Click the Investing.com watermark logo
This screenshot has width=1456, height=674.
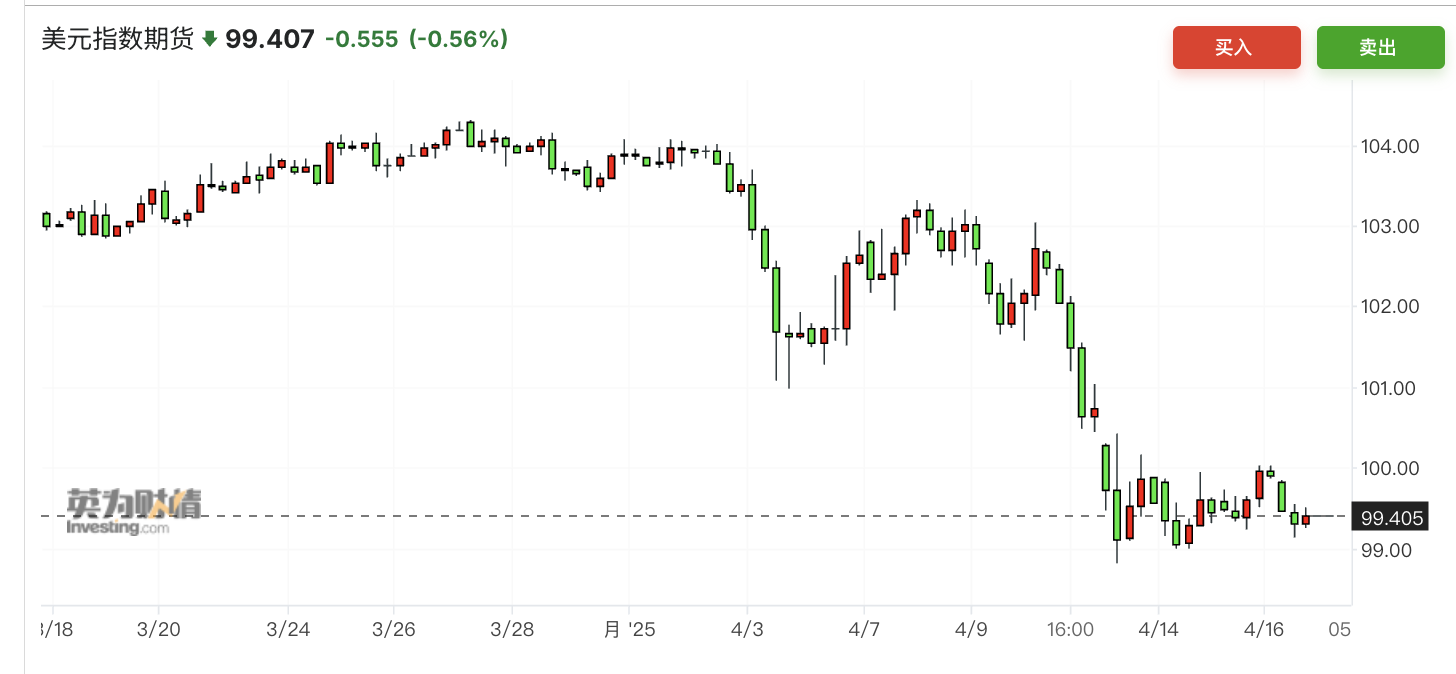tap(133, 511)
